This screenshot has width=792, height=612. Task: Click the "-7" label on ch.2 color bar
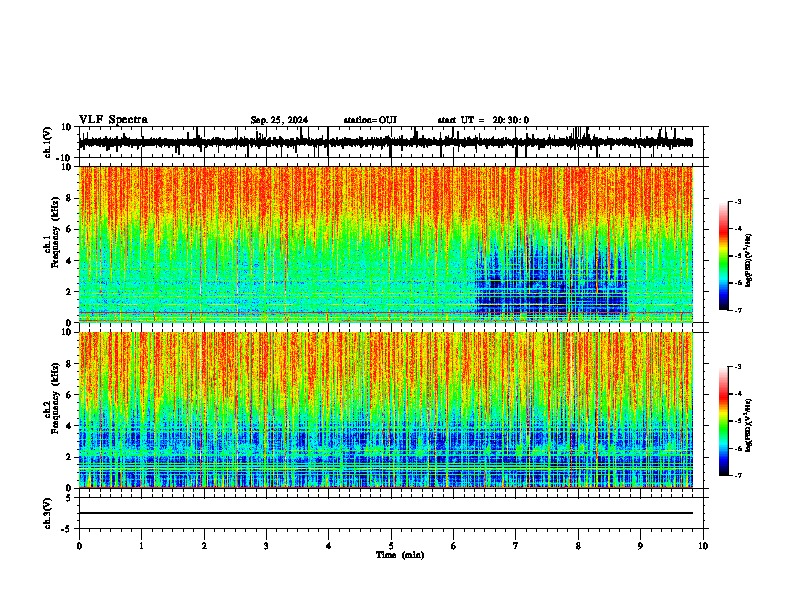coord(737,476)
